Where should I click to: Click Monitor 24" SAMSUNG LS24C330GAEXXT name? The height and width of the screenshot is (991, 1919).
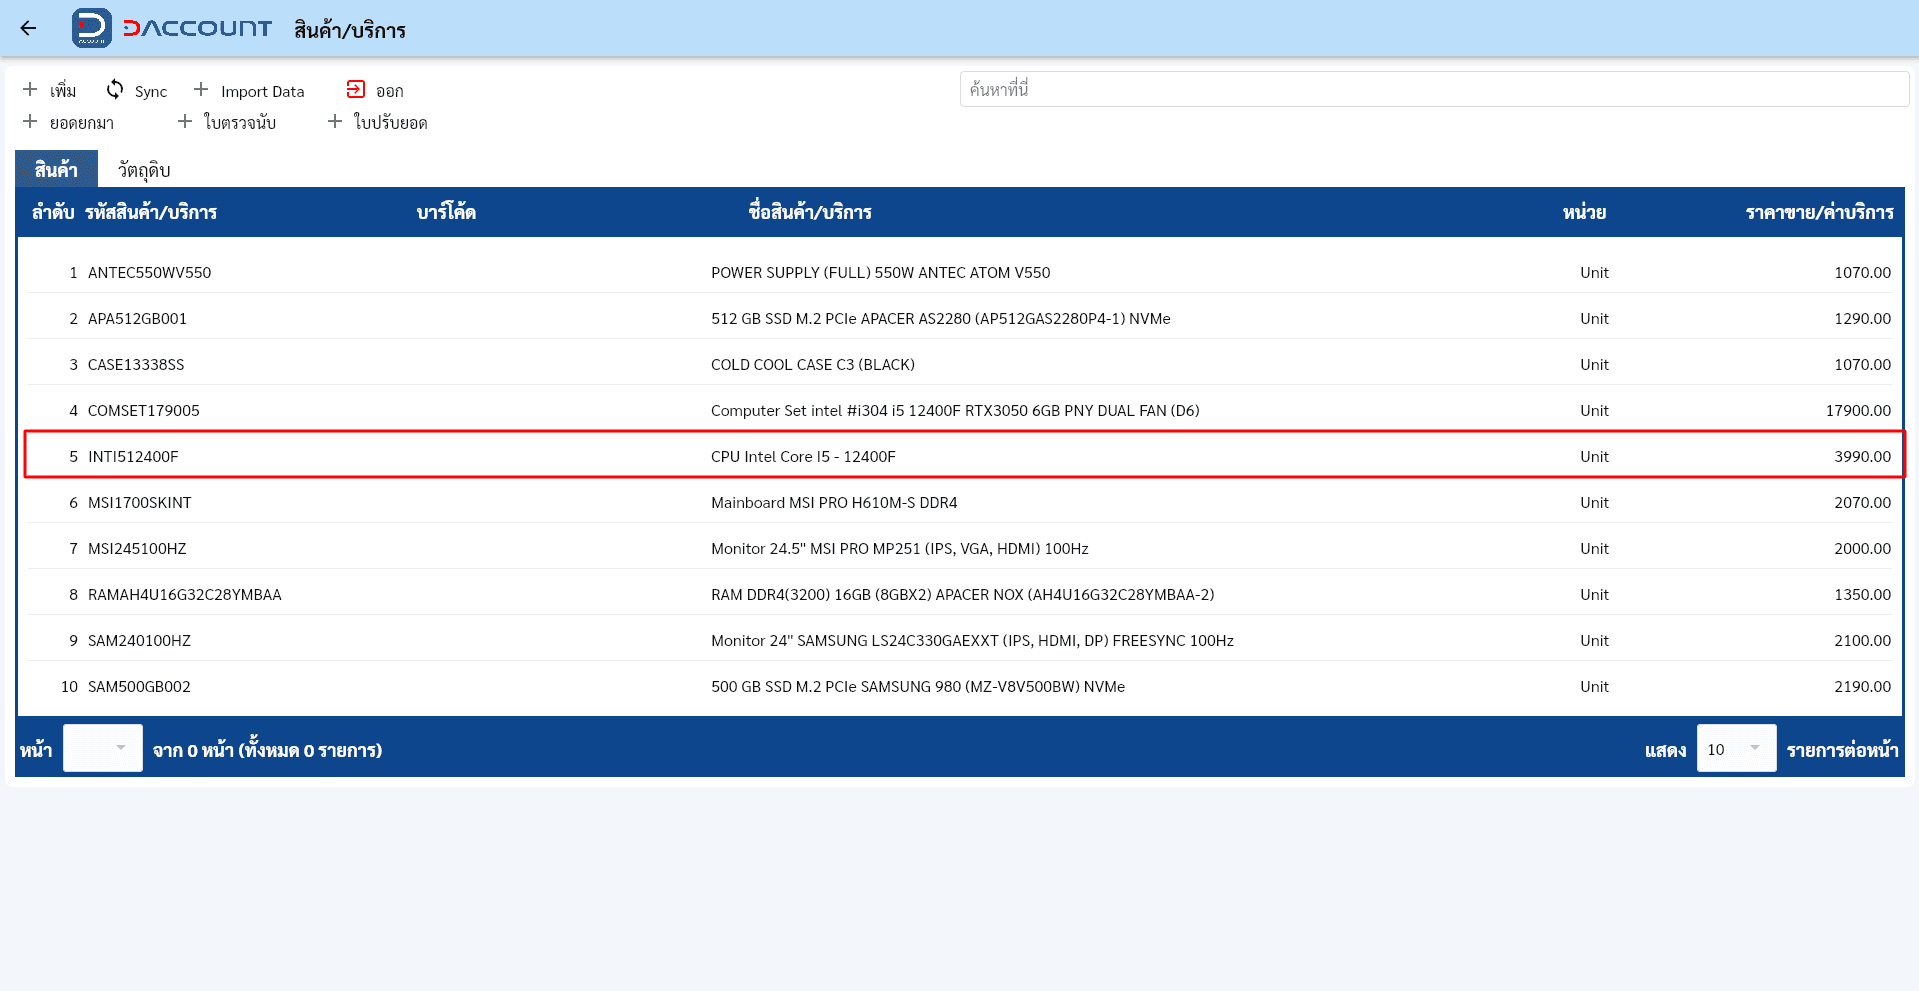(x=972, y=640)
